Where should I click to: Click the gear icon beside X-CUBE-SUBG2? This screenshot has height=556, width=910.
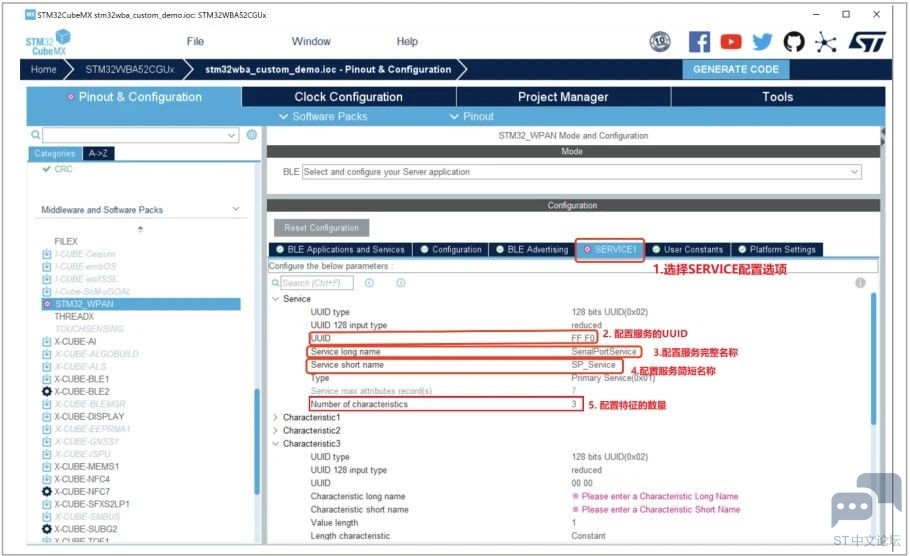click(46, 529)
